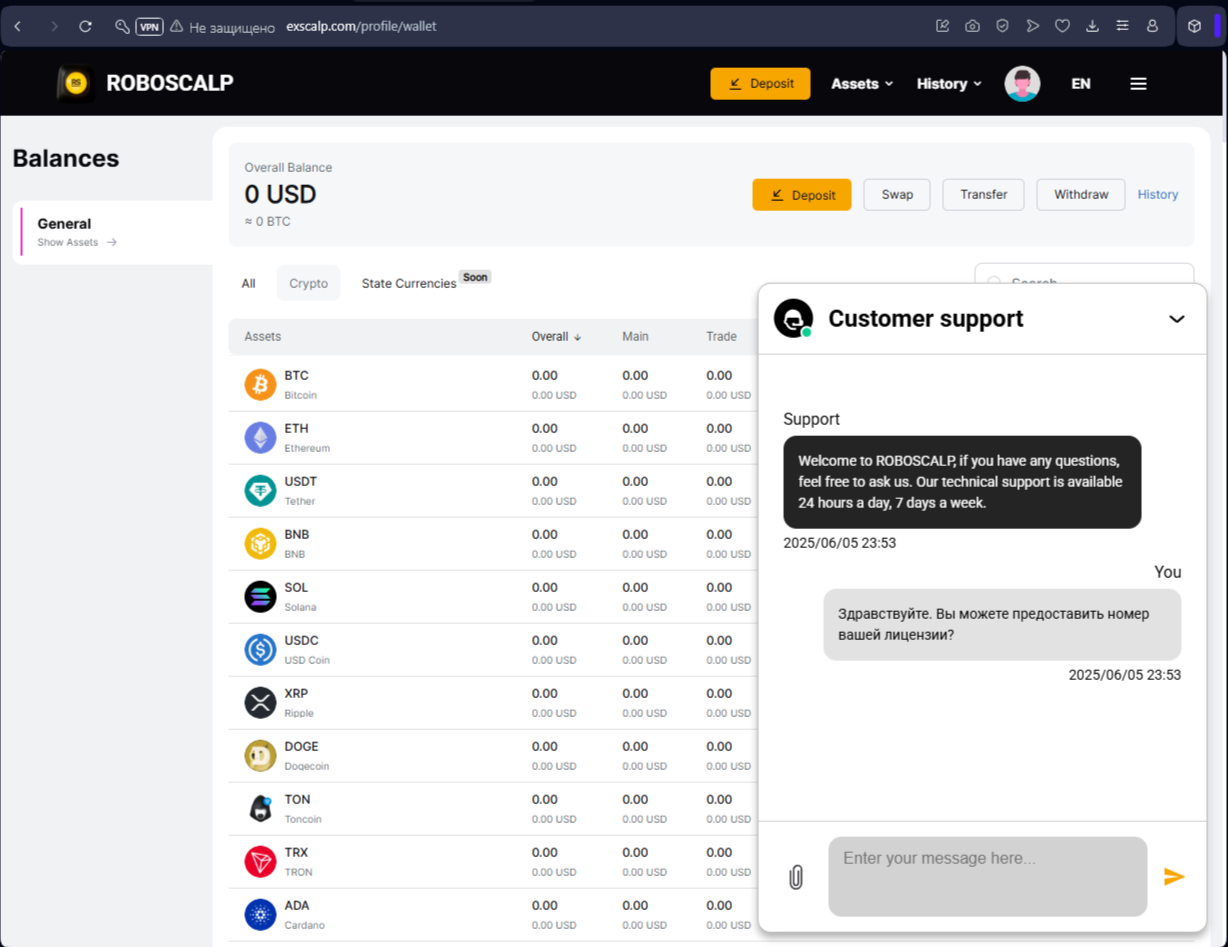
Task: Click the "≈ 0 BTC" balance text
Action: click(268, 222)
